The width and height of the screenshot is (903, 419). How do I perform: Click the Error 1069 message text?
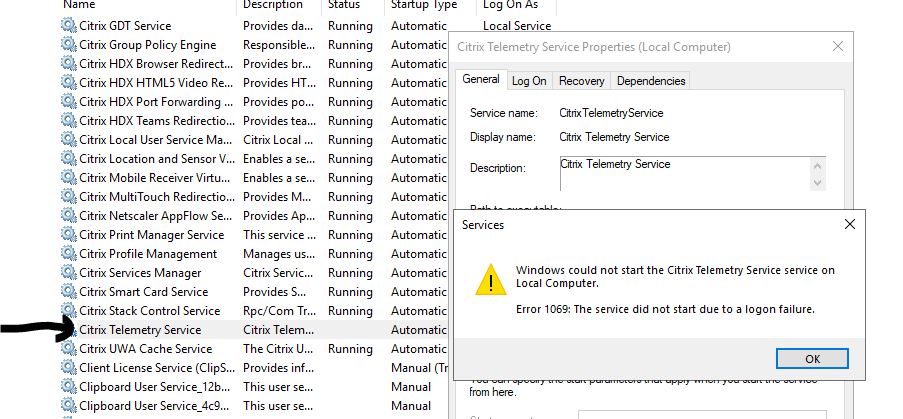665,309
